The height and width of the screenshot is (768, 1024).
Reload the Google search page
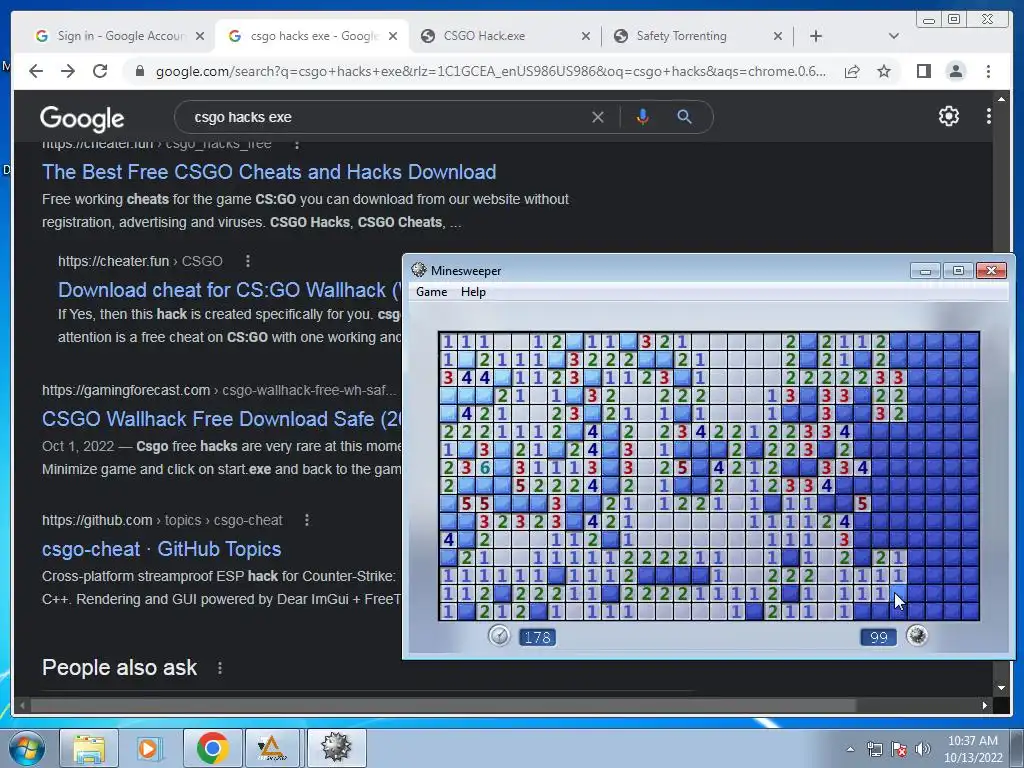click(x=99, y=71)
